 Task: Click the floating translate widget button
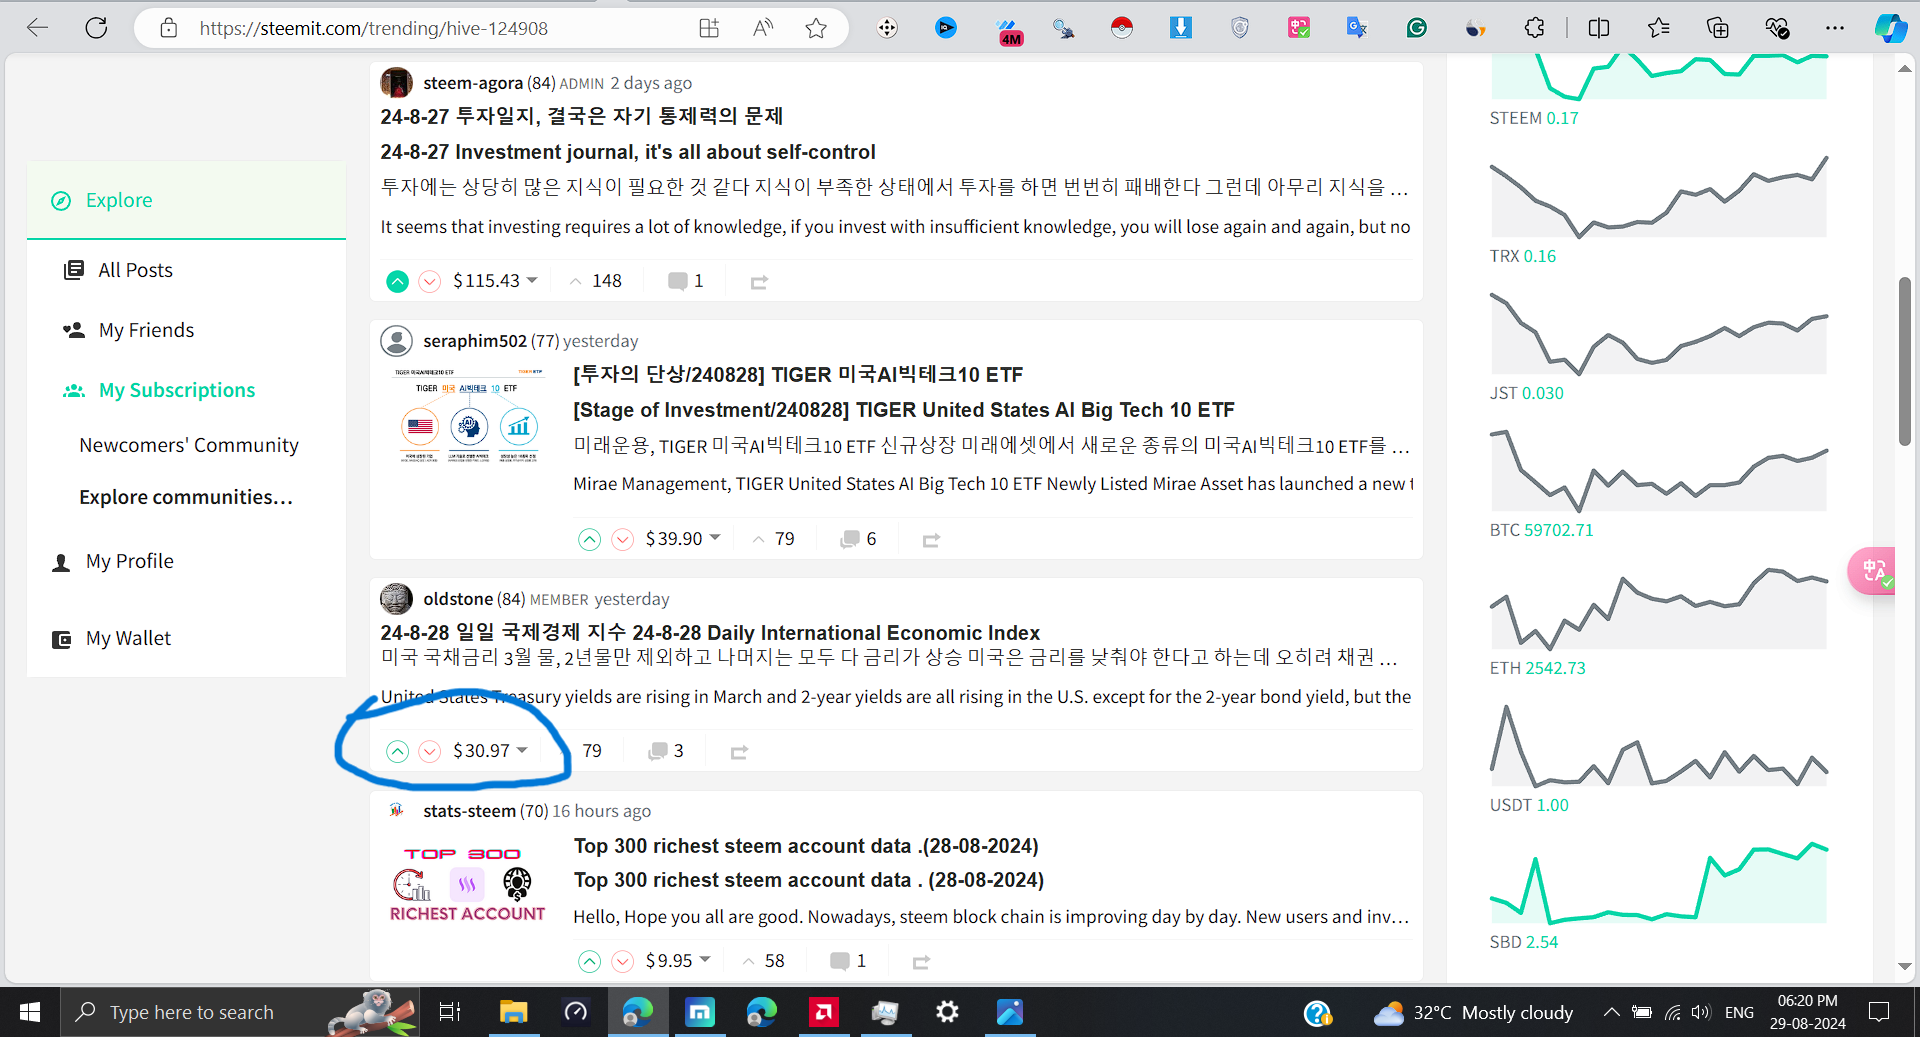pos(1872,571)
